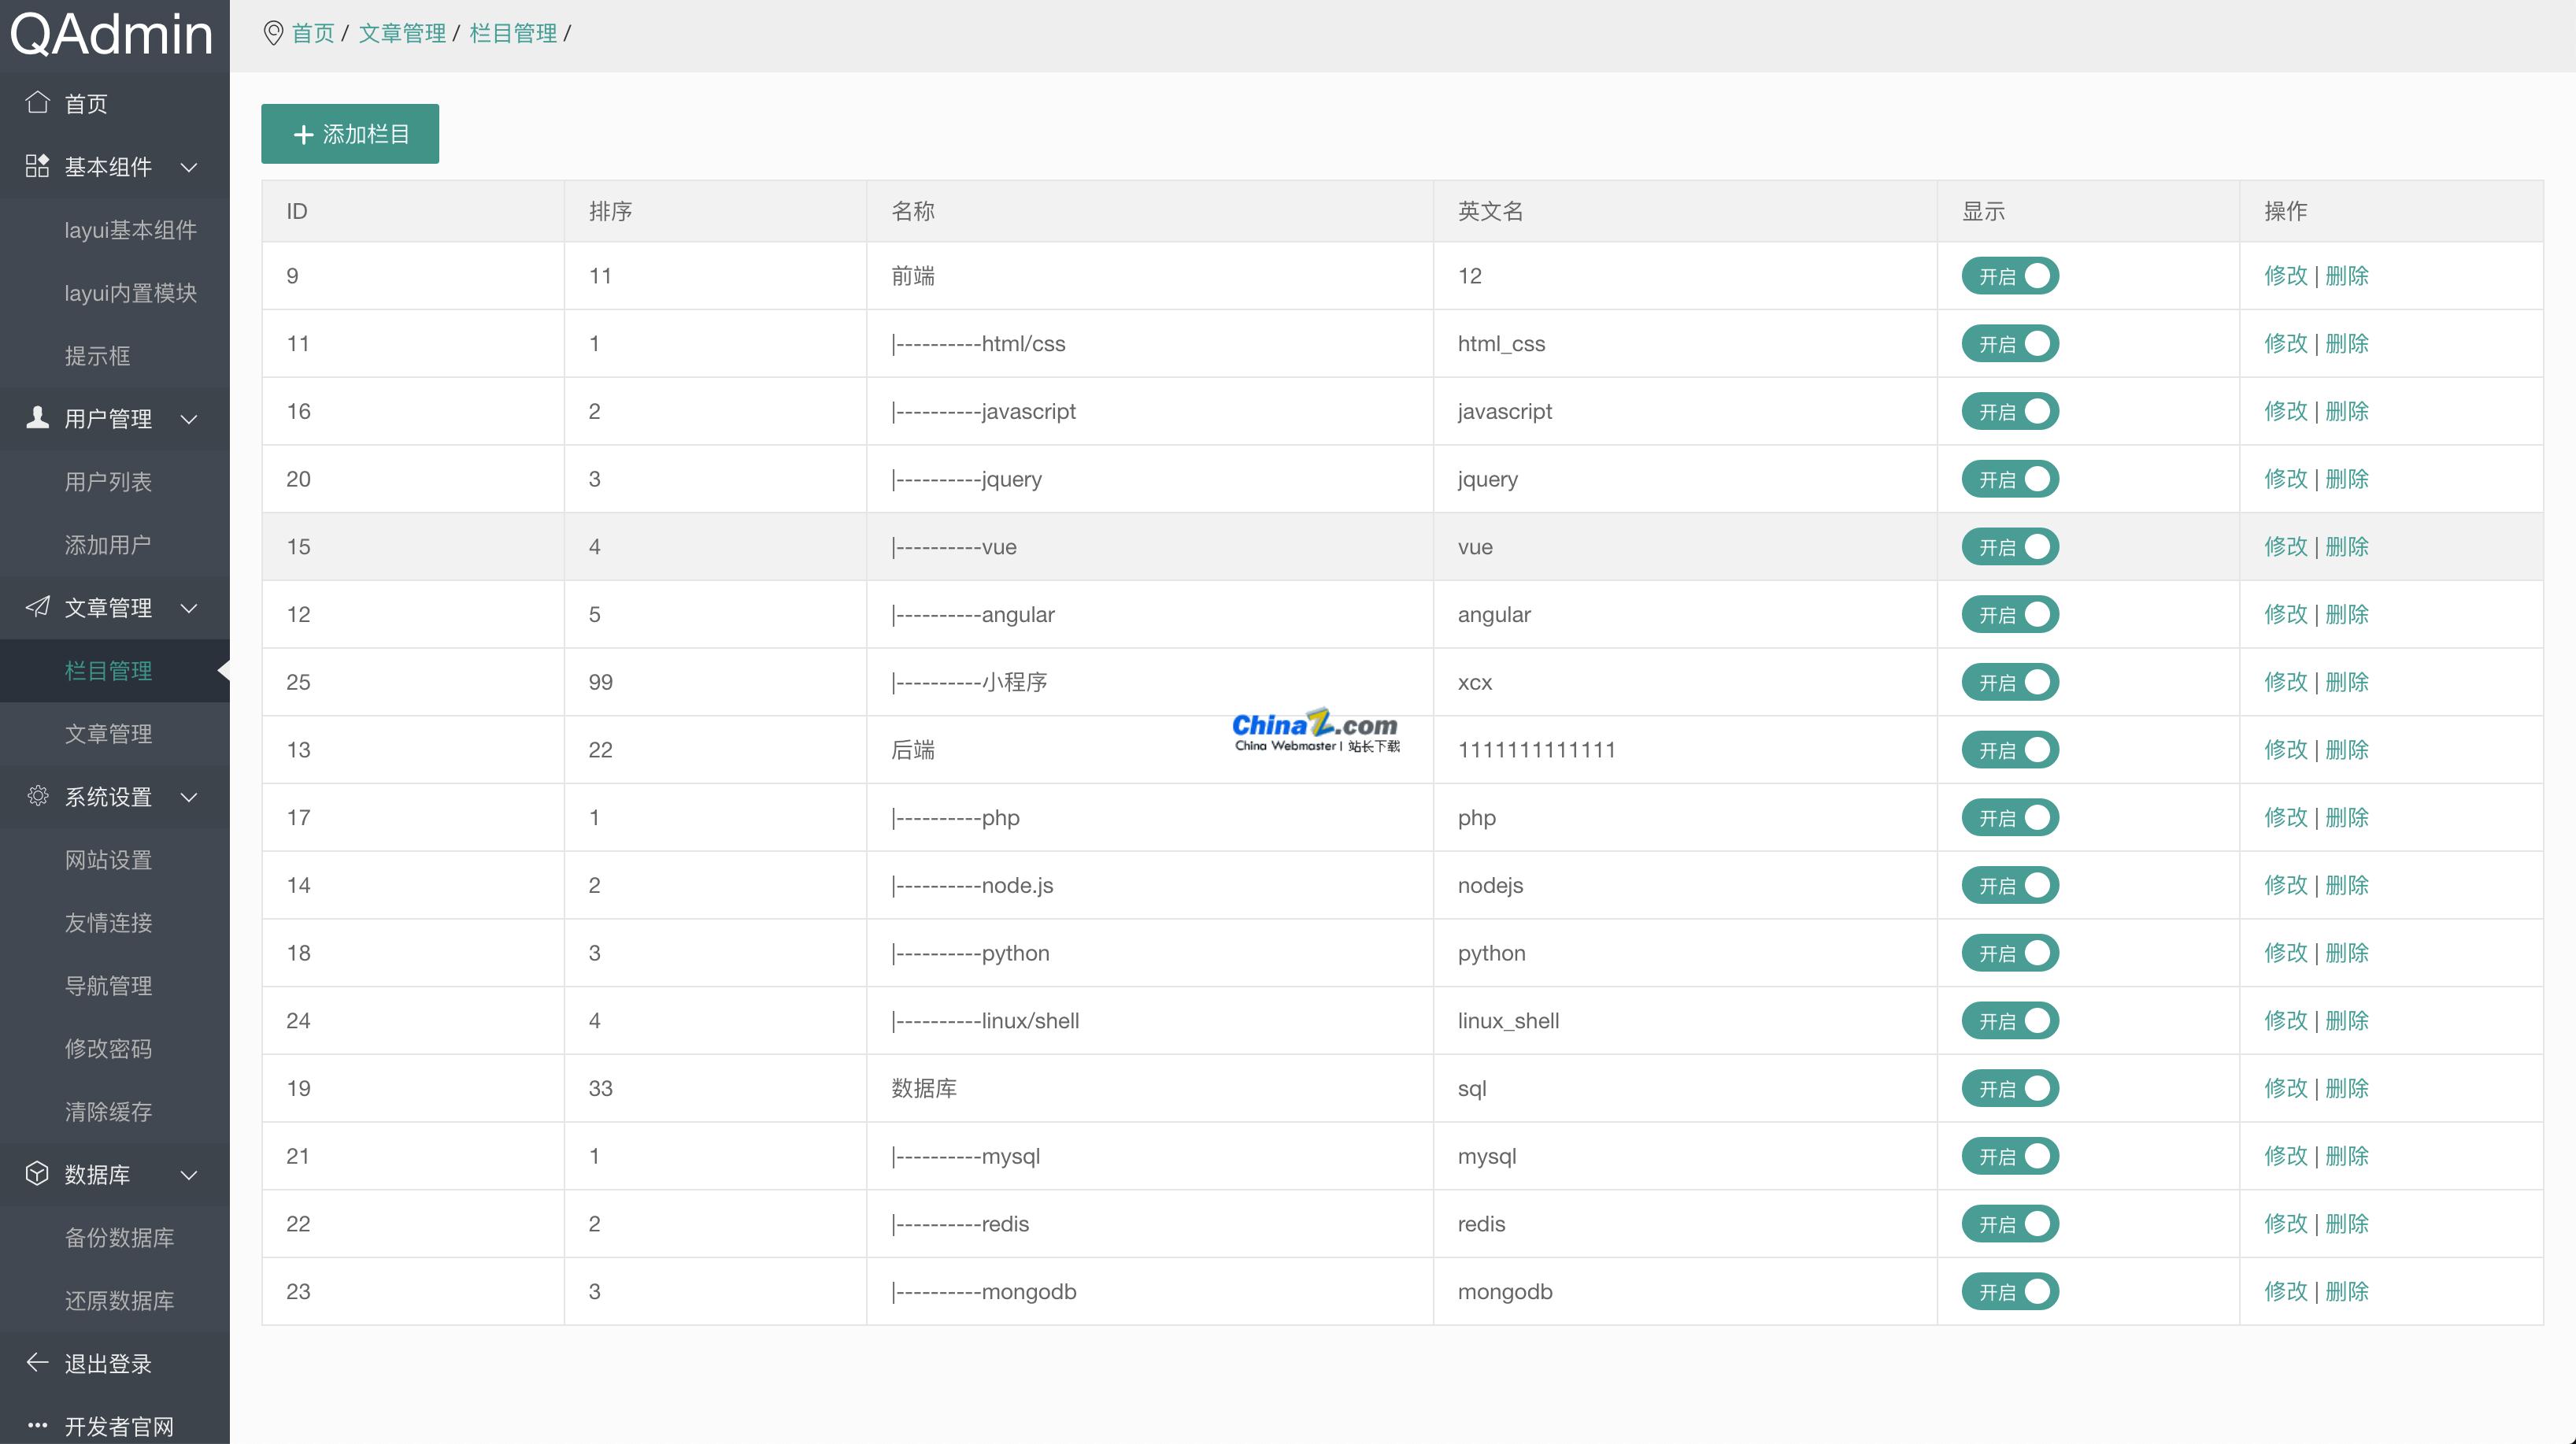This screenshot has height=1444, width=2576.
Task: Click 文章管理 in the breadcrumb
Action: (402, 33)
